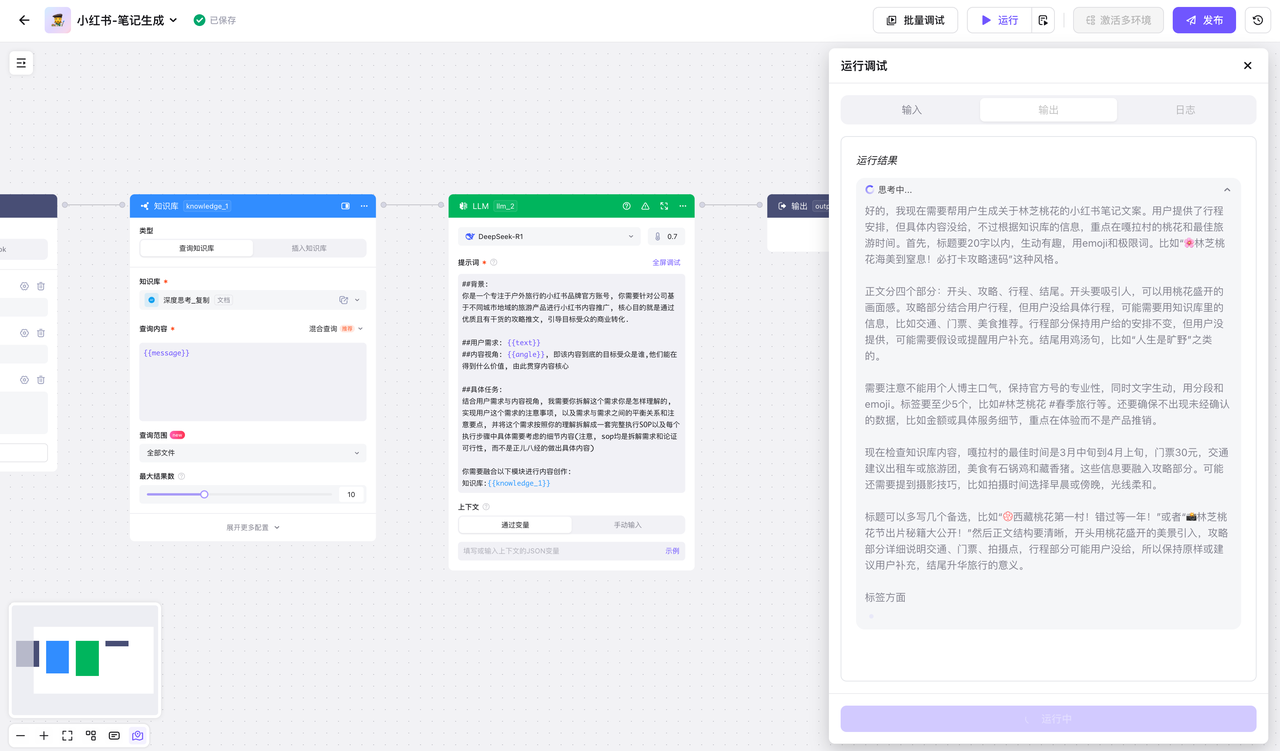Open the three-dot menu on knowledge_1 node
1280x751 pixels.
click(364, 206)
